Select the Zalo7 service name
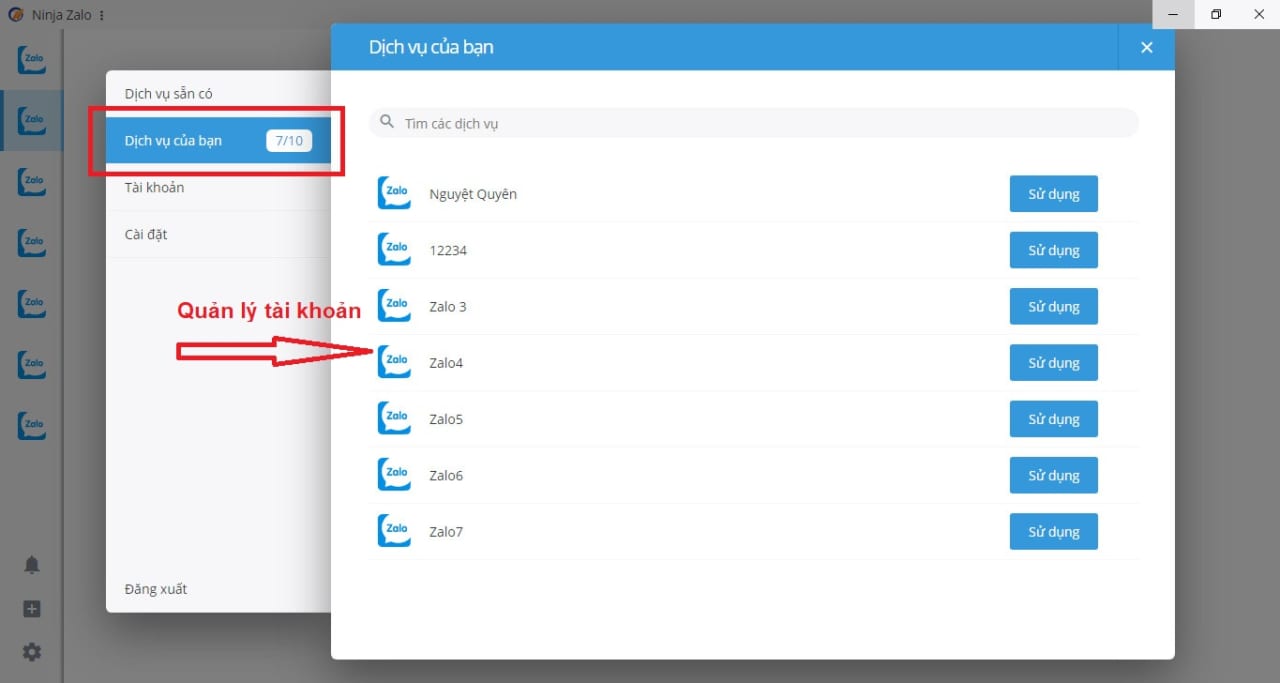Viewport: 1280px width, 683px height. tap(446, 531)
